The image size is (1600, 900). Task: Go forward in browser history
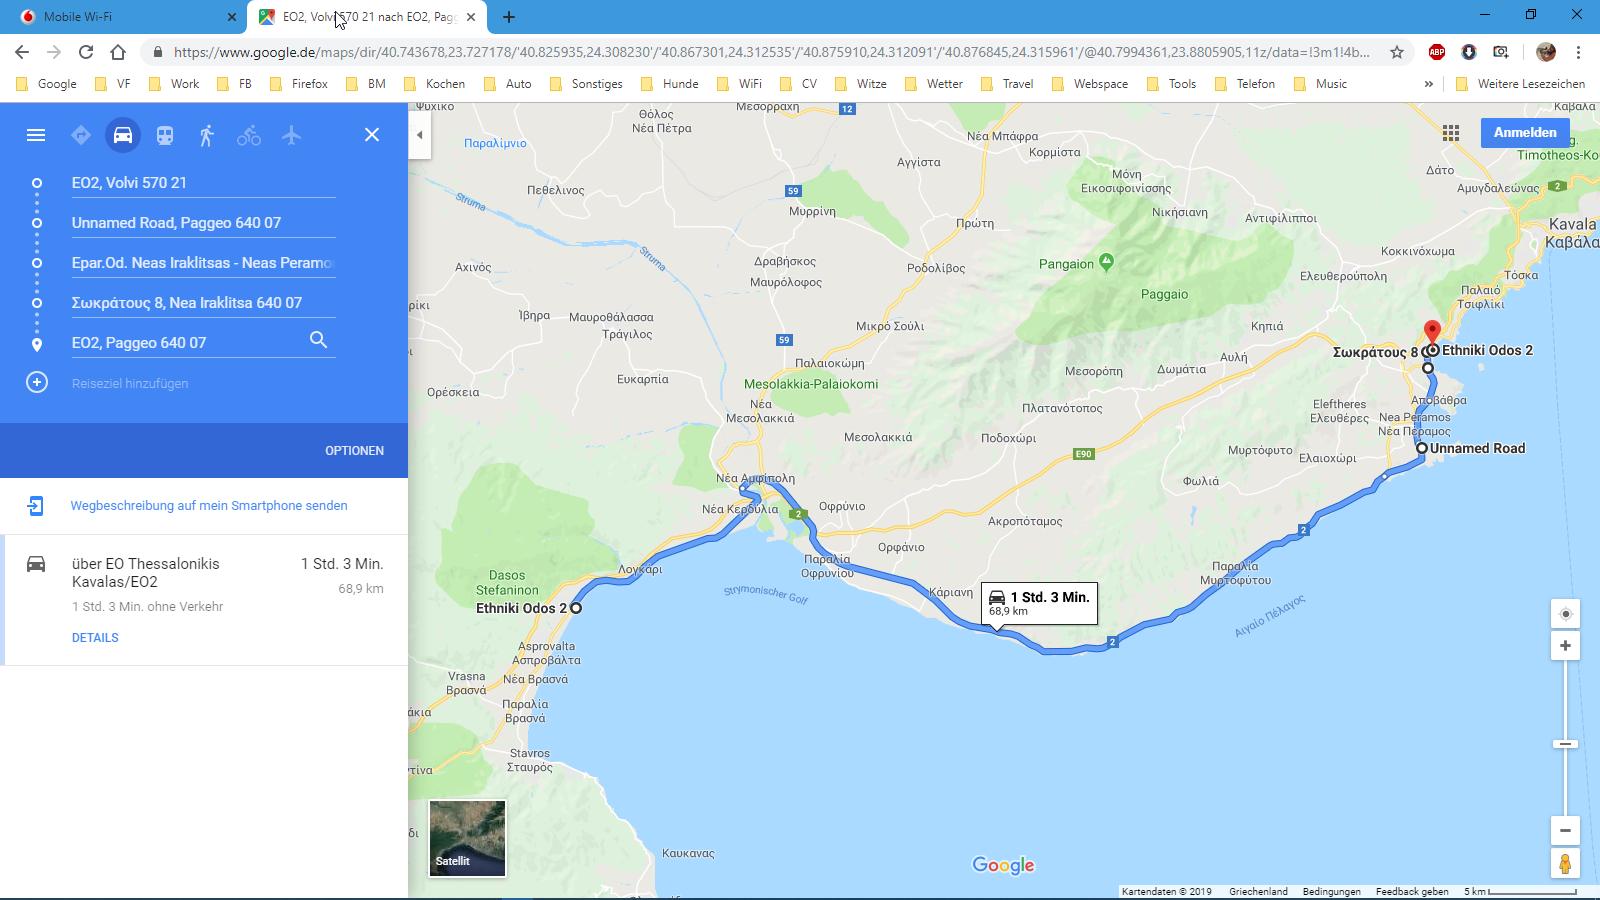[54, 52]
